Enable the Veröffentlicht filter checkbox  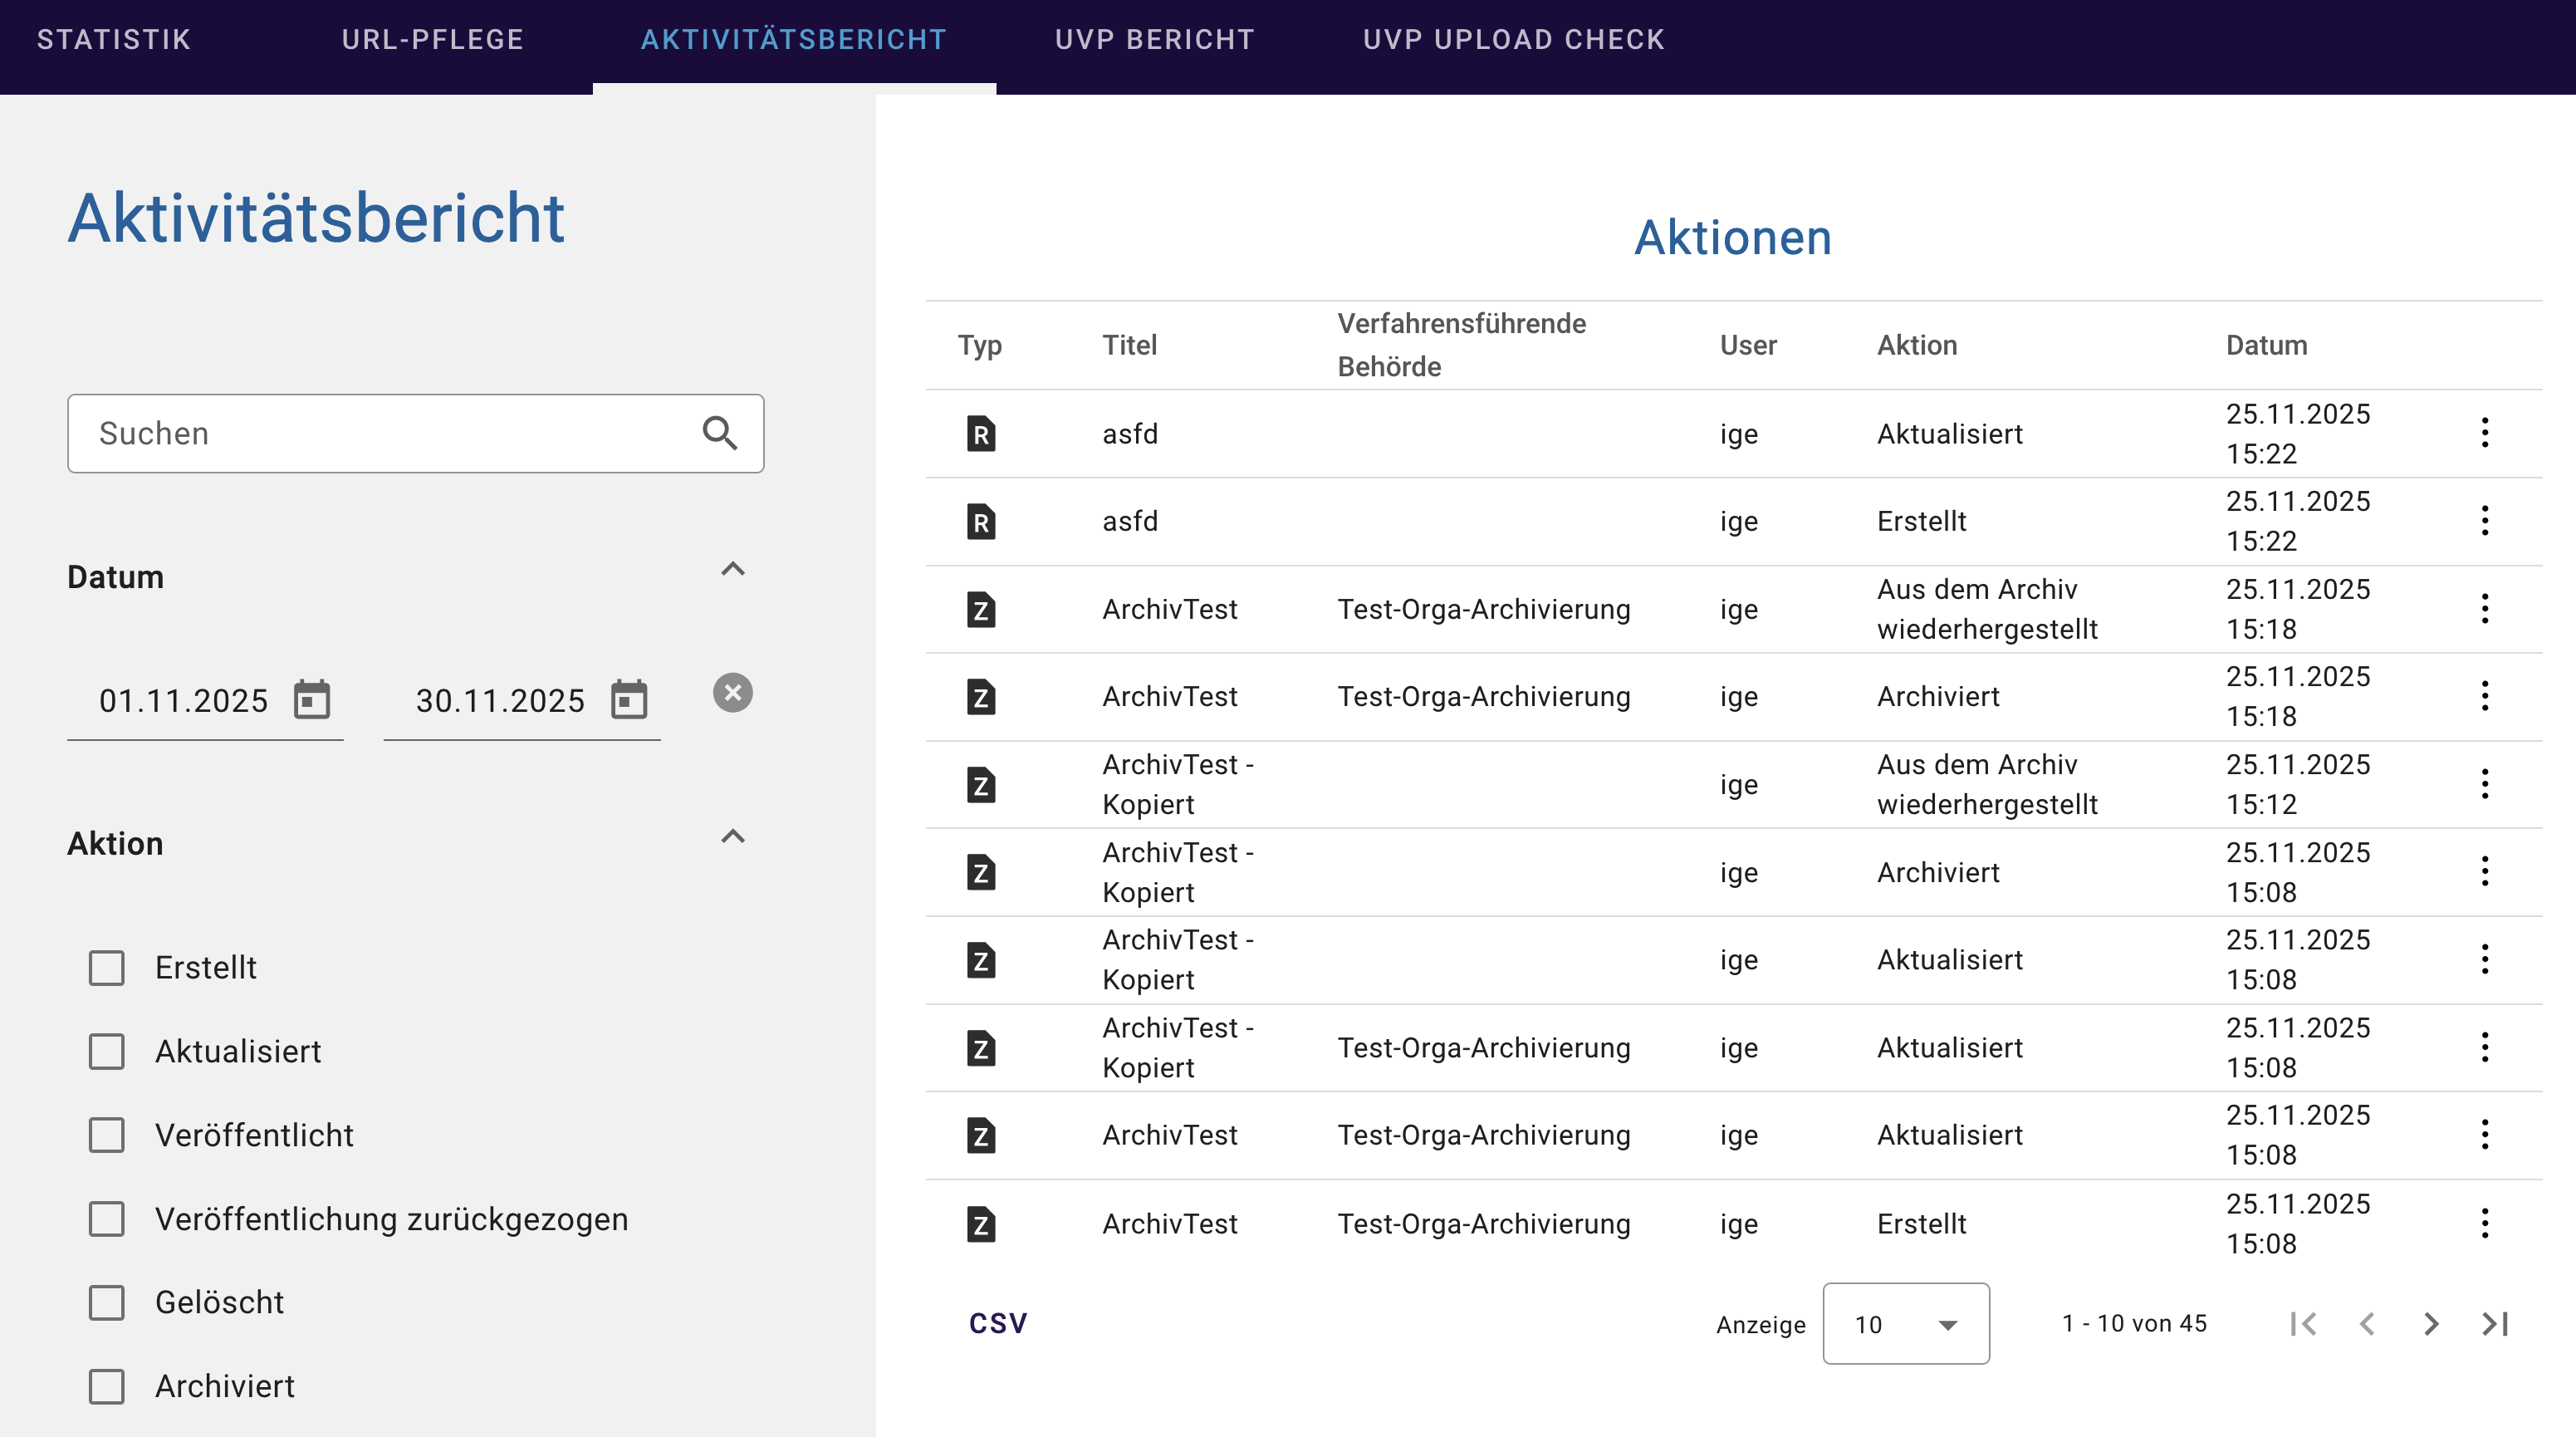[x=107, y=1135]
